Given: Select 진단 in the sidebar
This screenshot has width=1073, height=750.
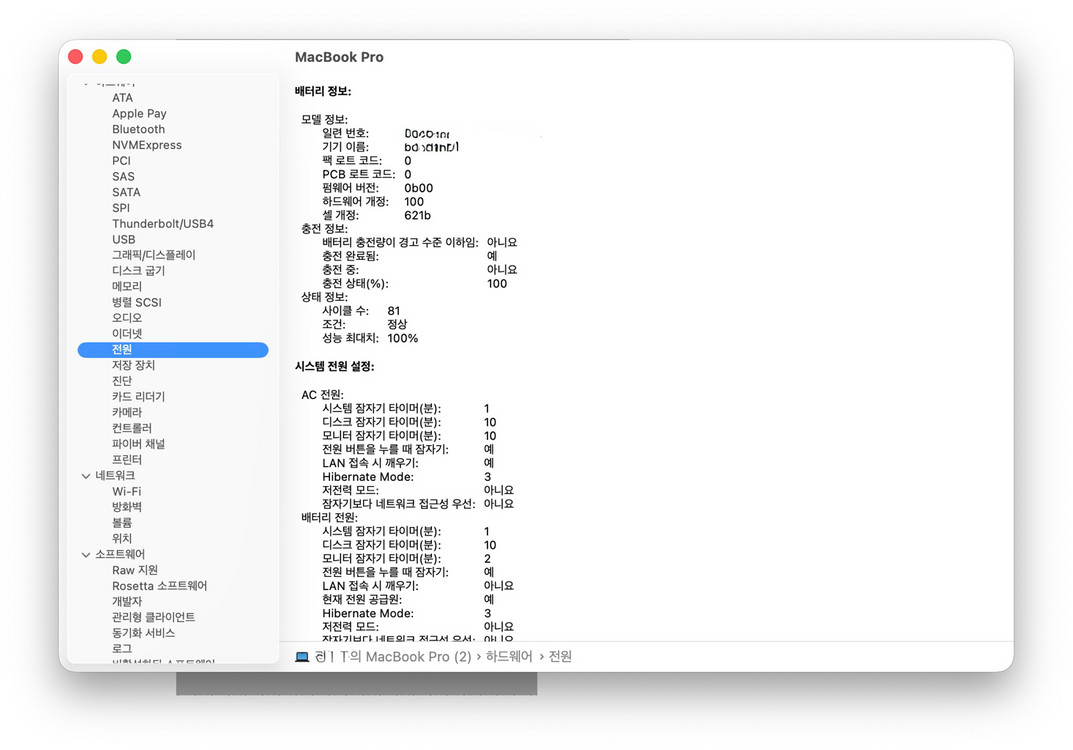Looking at the screenshot, I should tap(121, 381).
